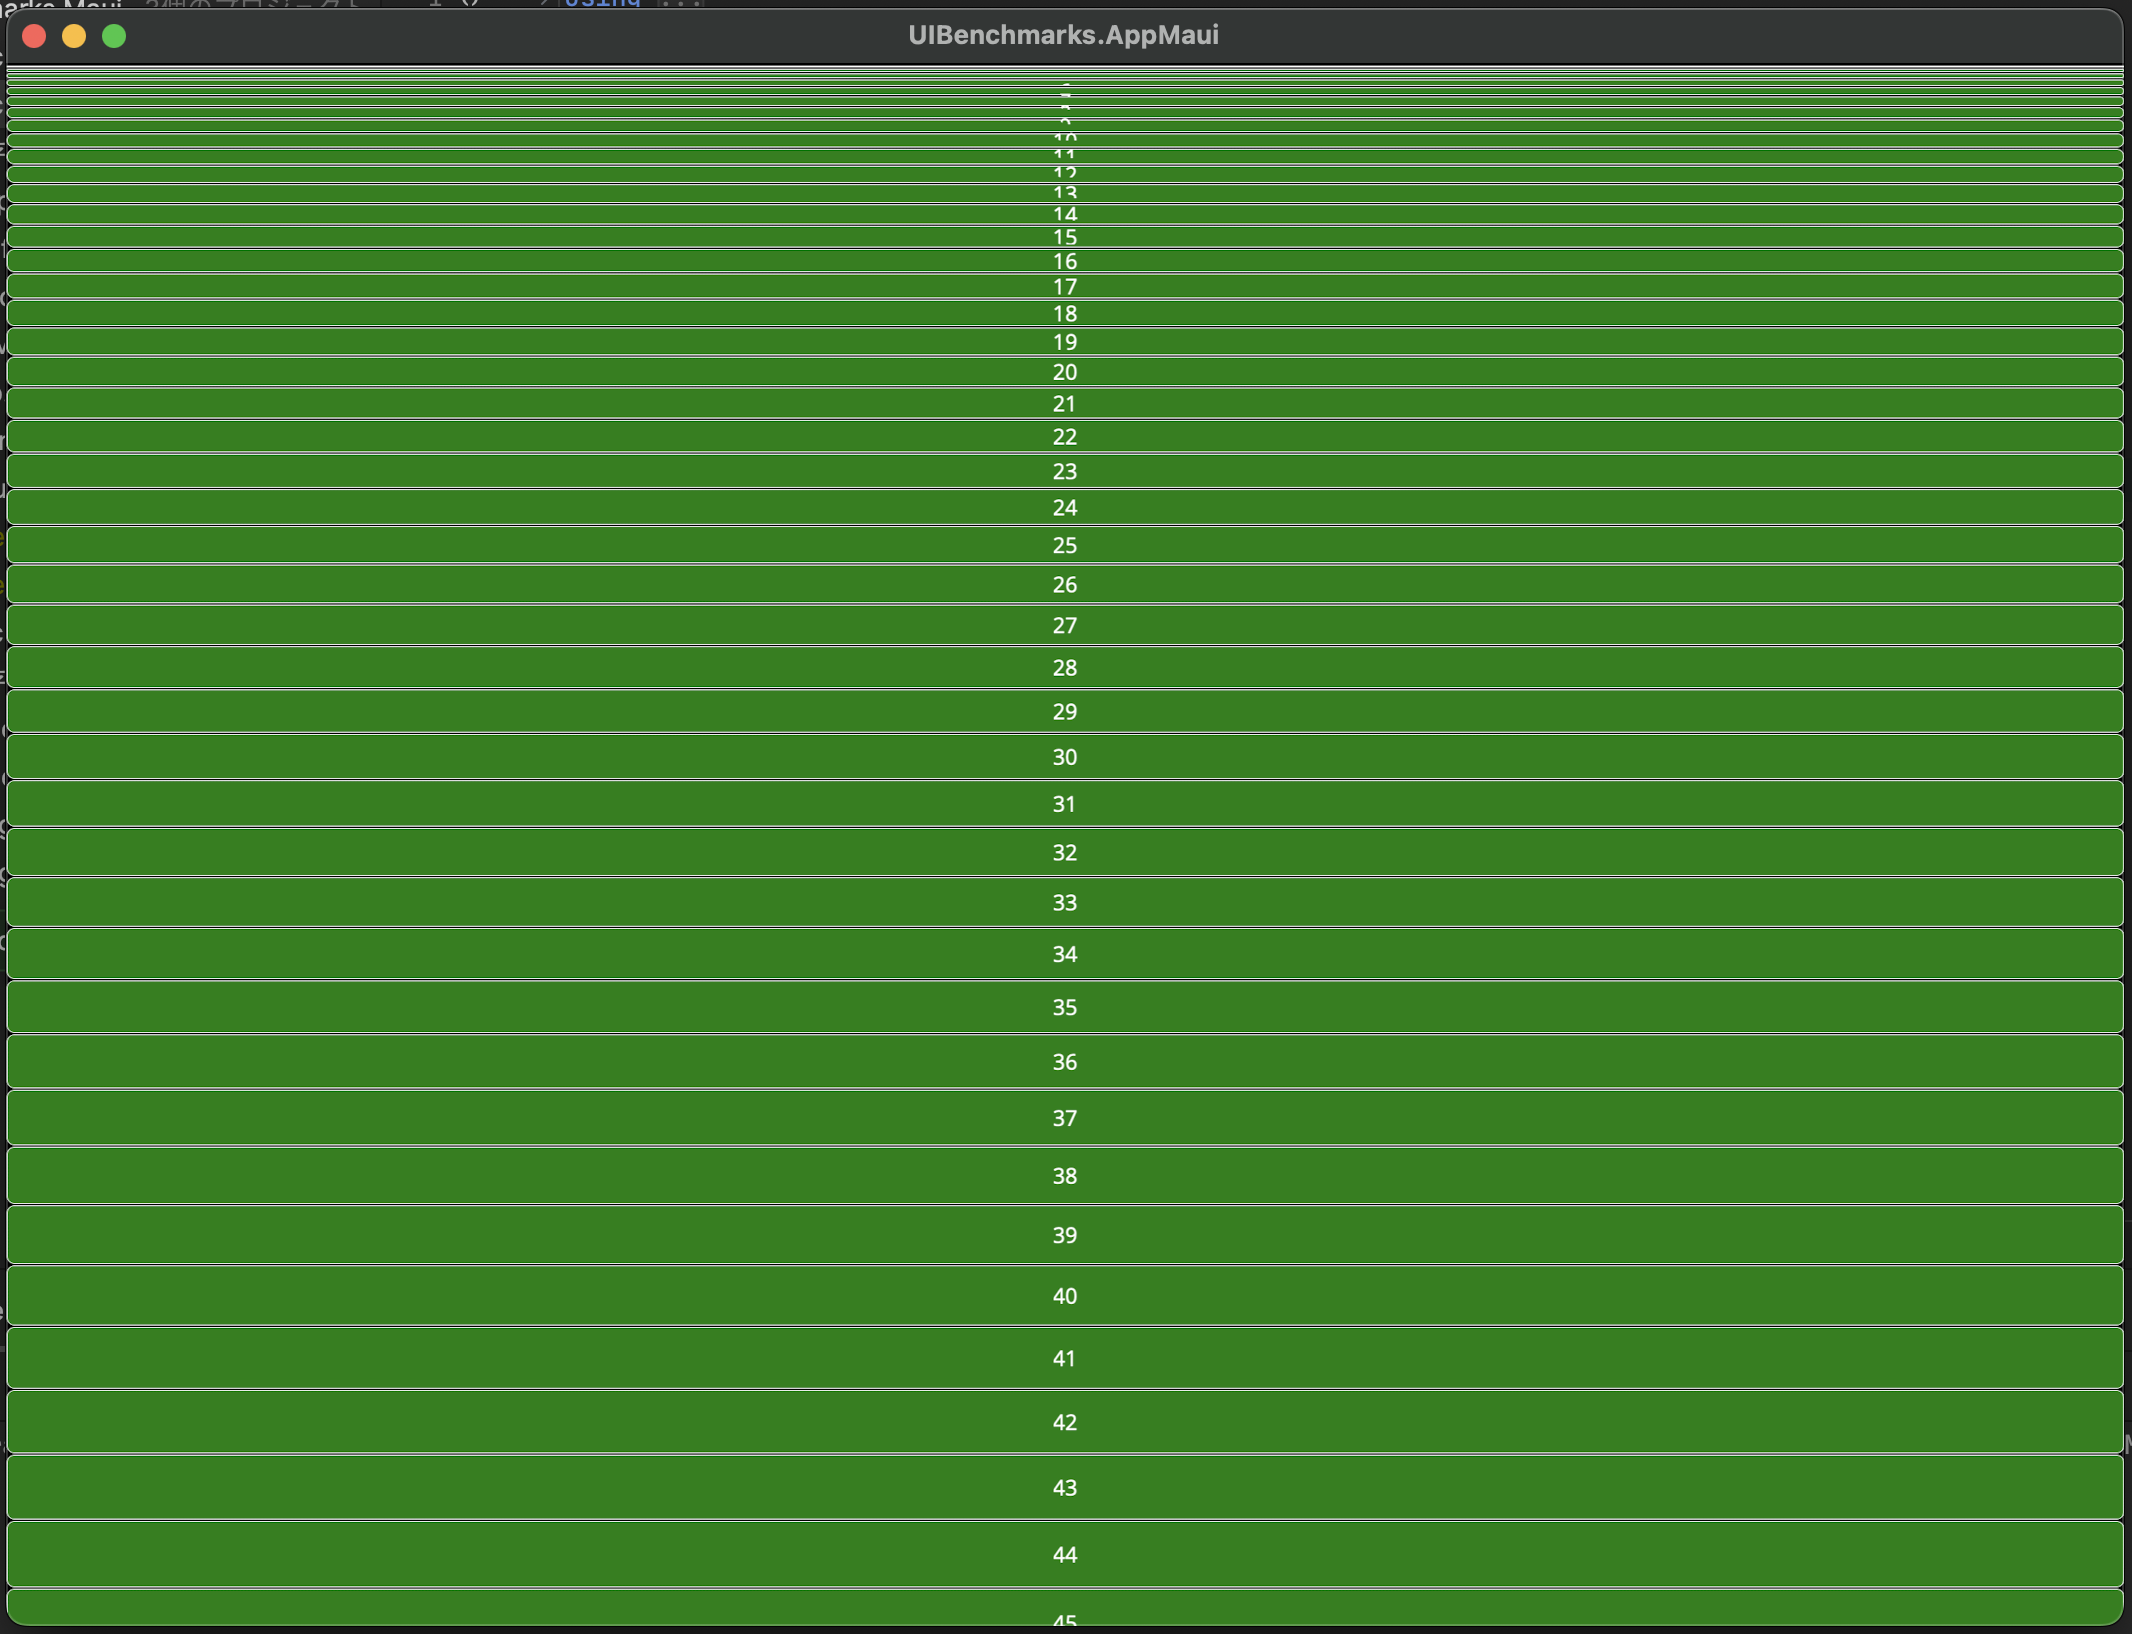Close the UIBenchmarks.AppMaui window

(35, 36)
